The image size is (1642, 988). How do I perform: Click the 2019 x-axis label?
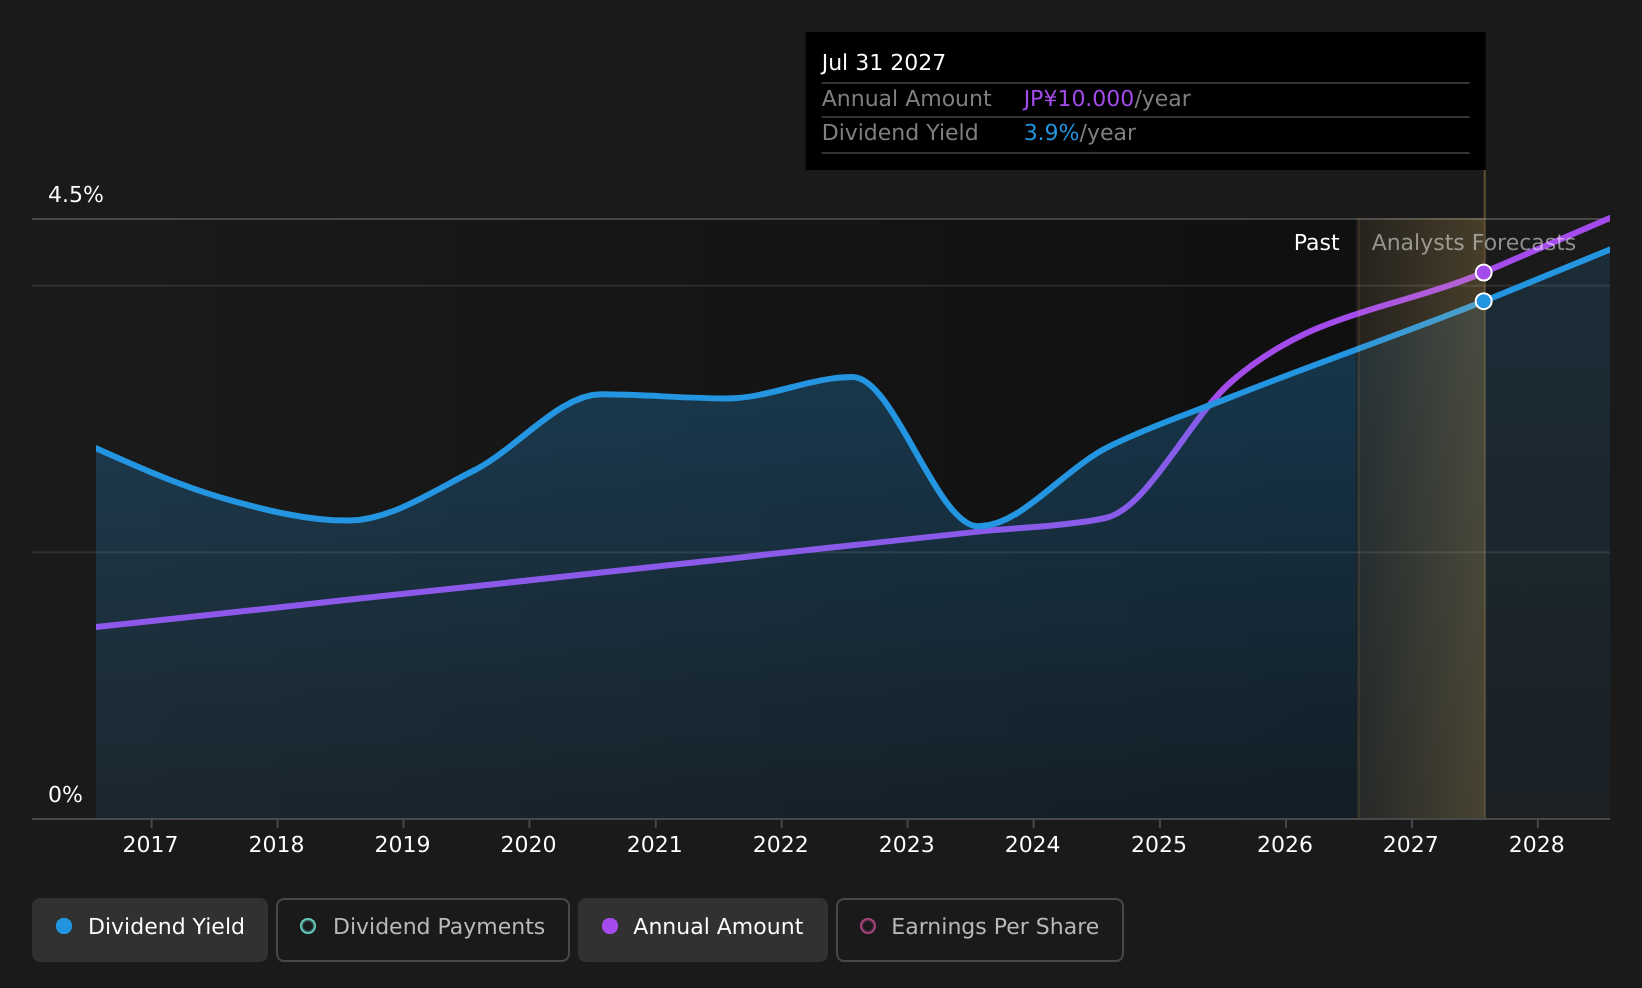tap(402, 845)
